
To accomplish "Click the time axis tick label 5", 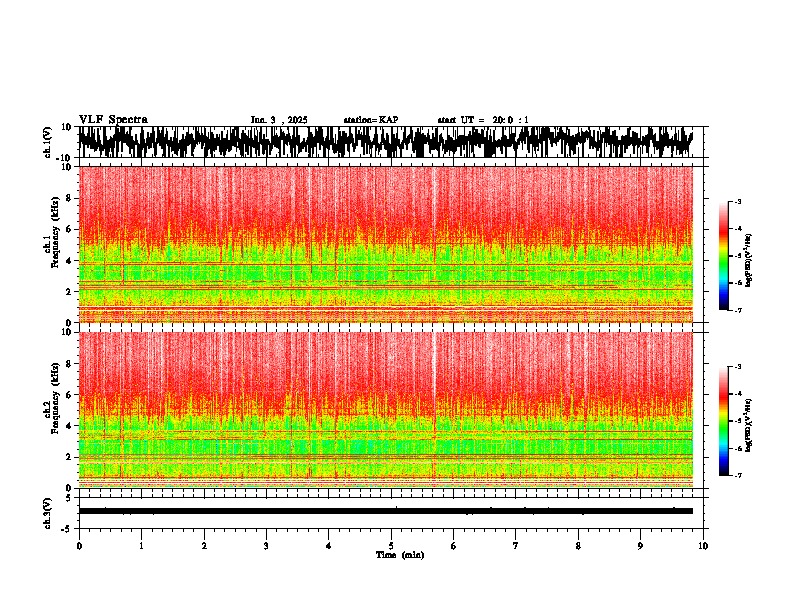I will click(x=391, y=546).
